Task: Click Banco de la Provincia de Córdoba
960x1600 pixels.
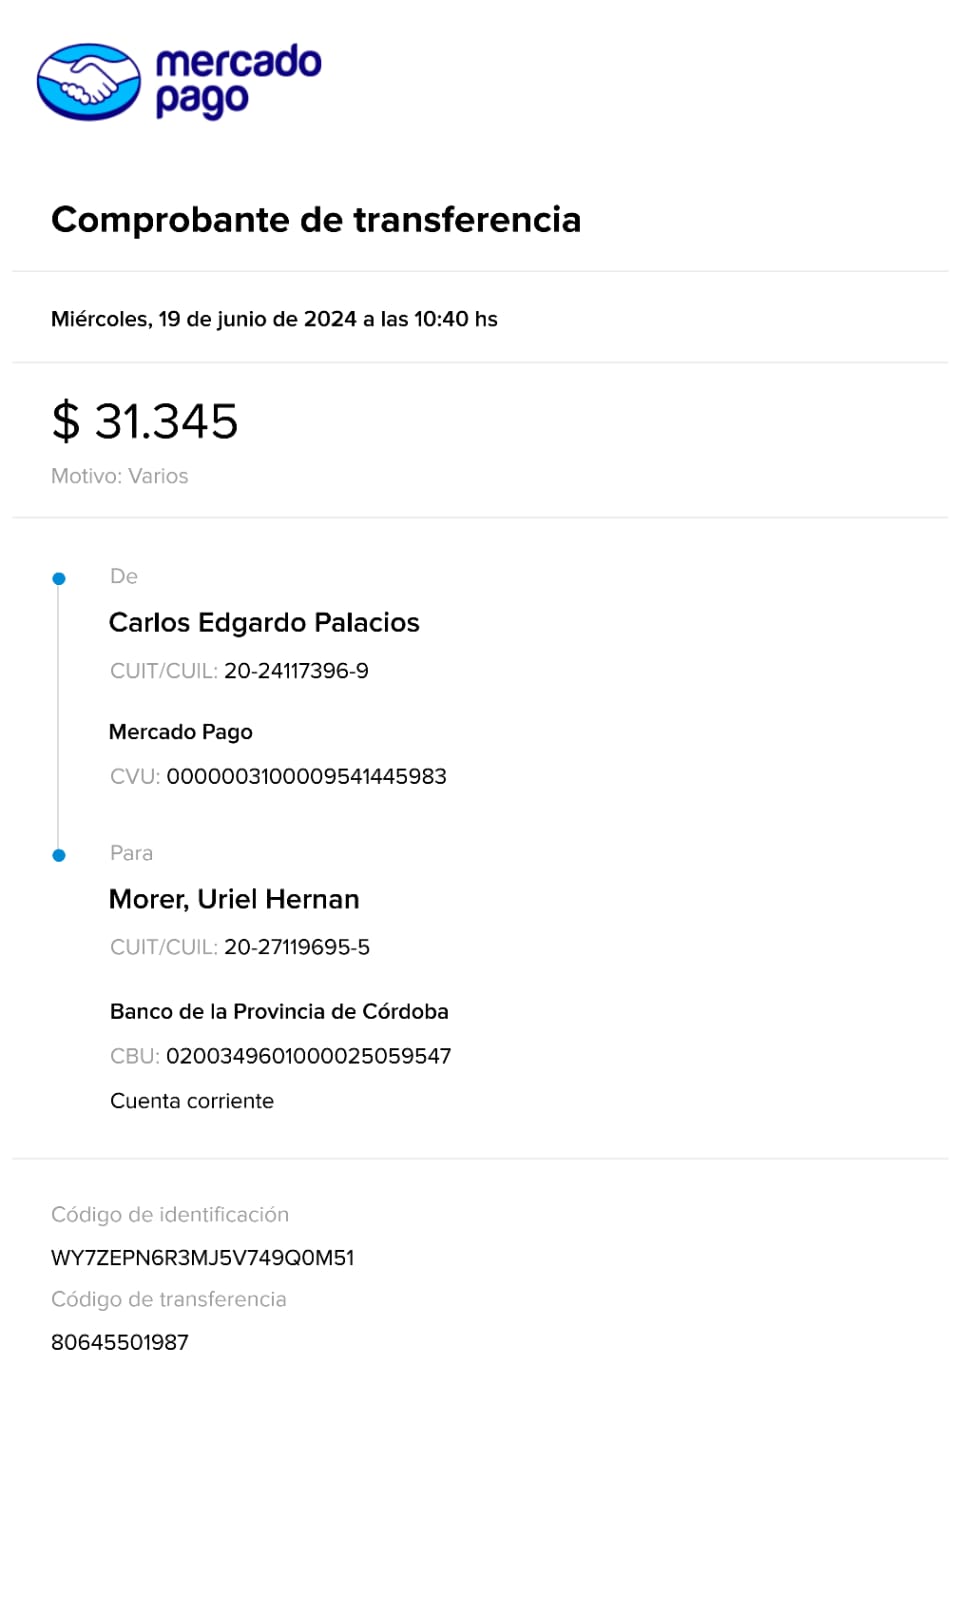Action: (x=279, y=1011)
